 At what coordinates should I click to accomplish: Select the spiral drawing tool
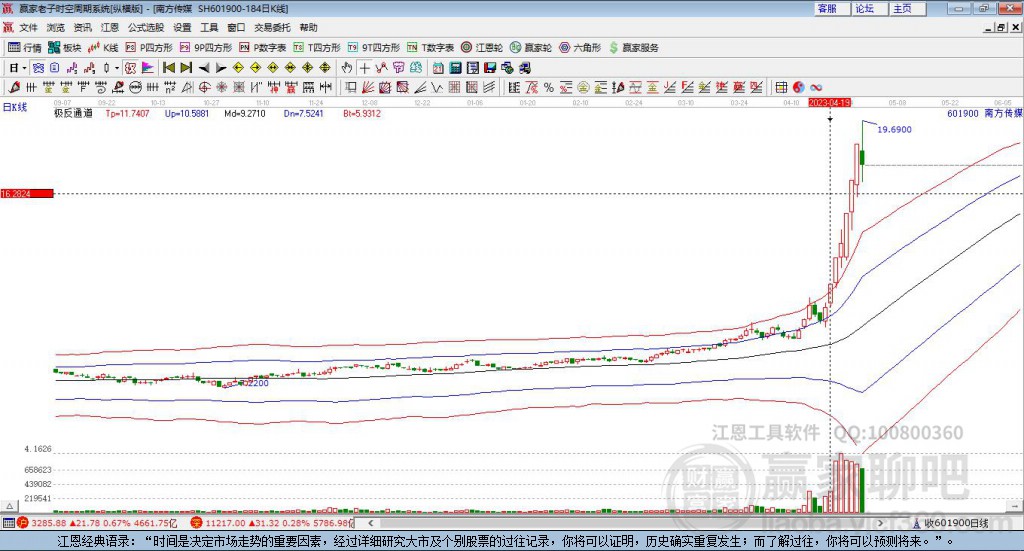tap(101, 87)
